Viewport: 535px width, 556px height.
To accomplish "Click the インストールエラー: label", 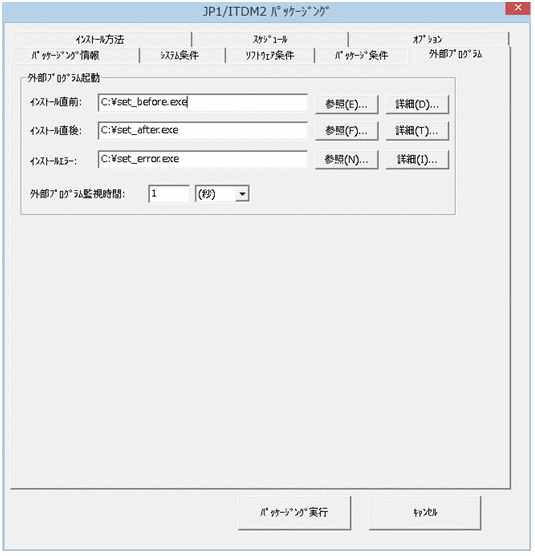I will tap(53, 161).
